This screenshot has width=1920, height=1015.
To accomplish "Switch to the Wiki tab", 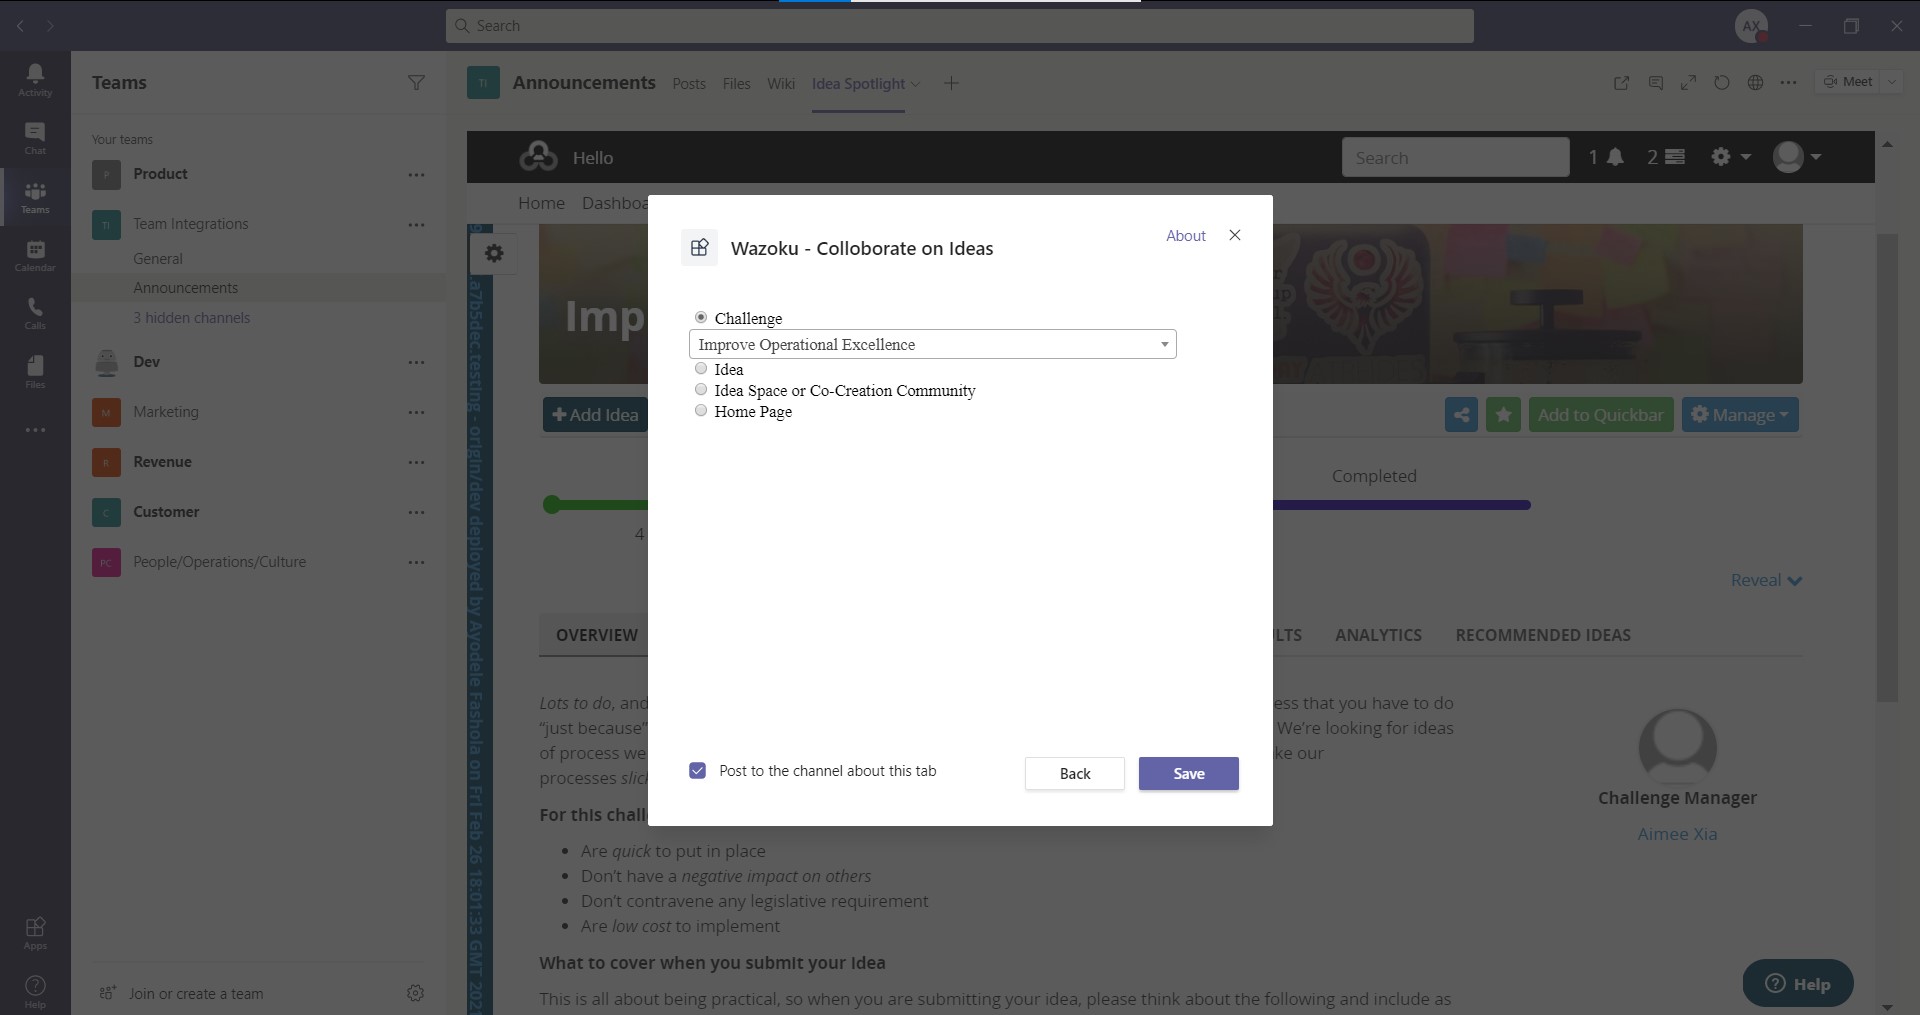I will click(781, 84).
